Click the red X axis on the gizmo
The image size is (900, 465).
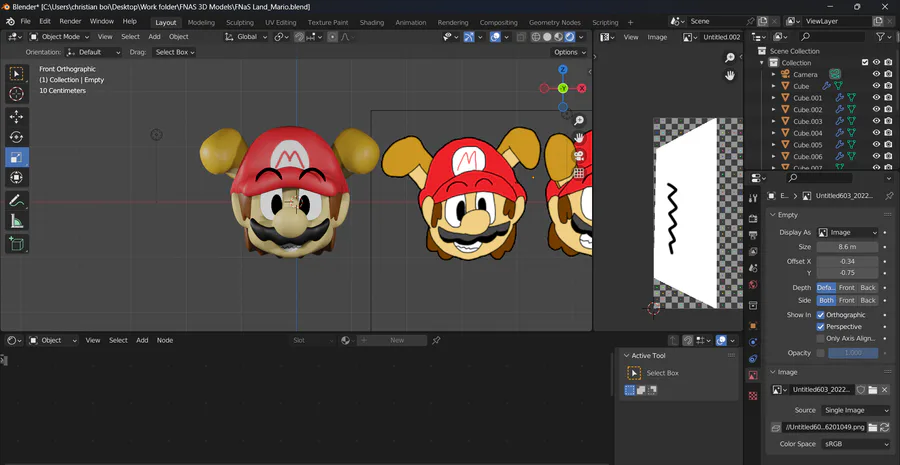tap(582, 88)
